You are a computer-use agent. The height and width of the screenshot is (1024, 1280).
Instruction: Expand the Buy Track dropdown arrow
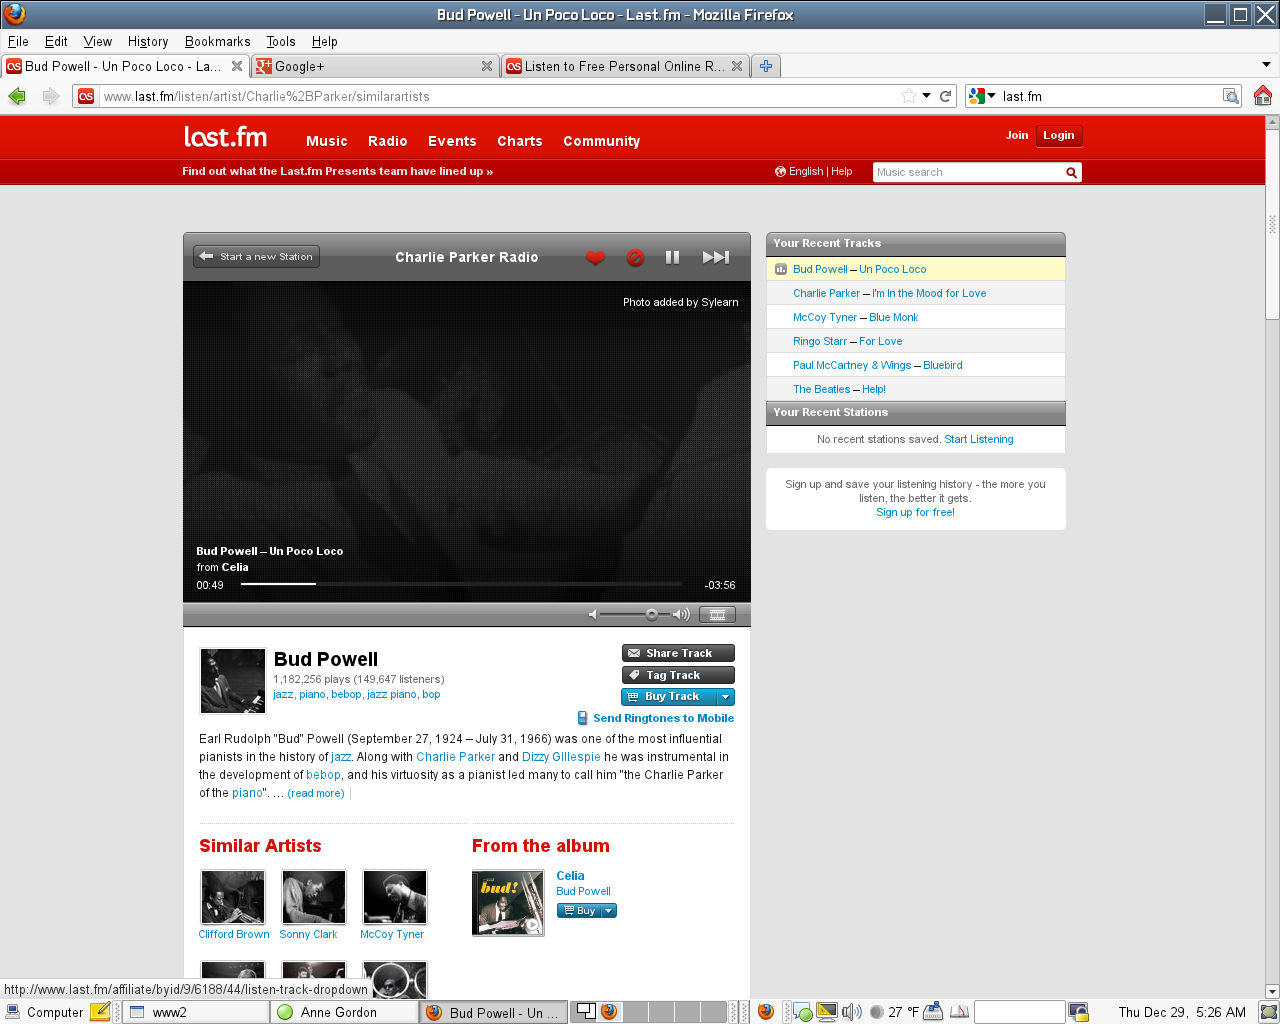click(726, 697)
